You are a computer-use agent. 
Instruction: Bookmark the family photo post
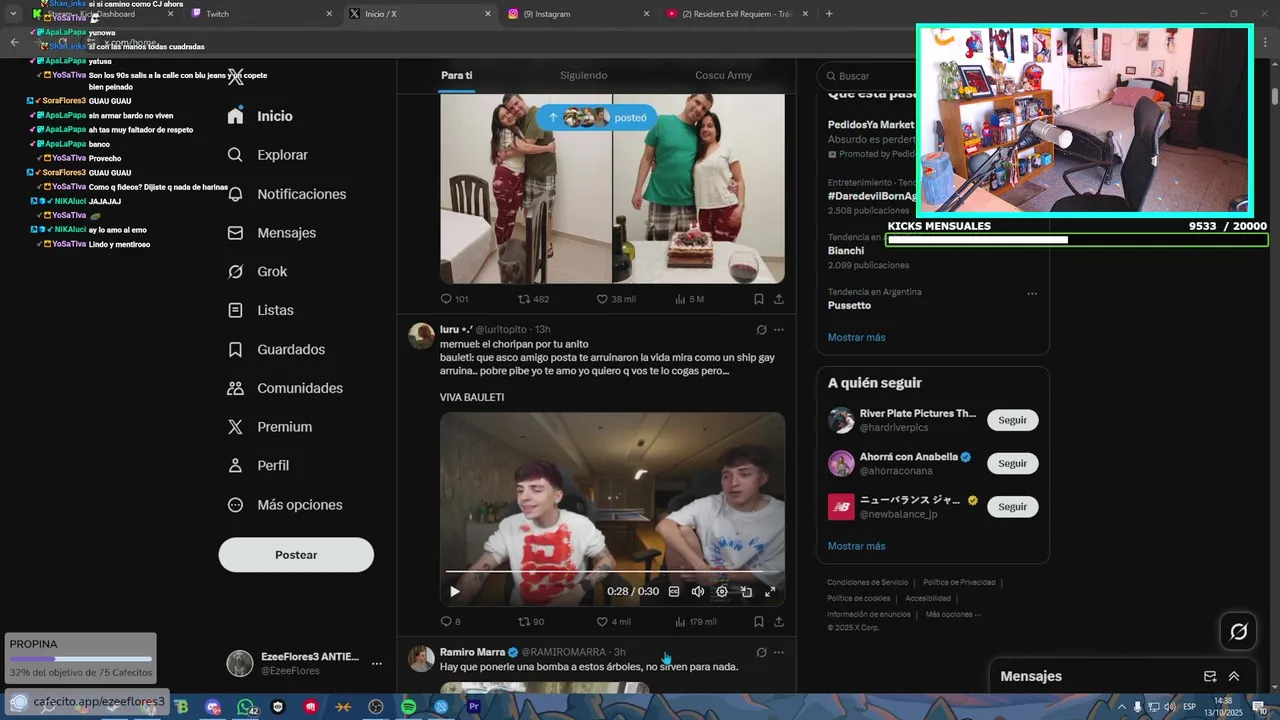tap(758, 299)
